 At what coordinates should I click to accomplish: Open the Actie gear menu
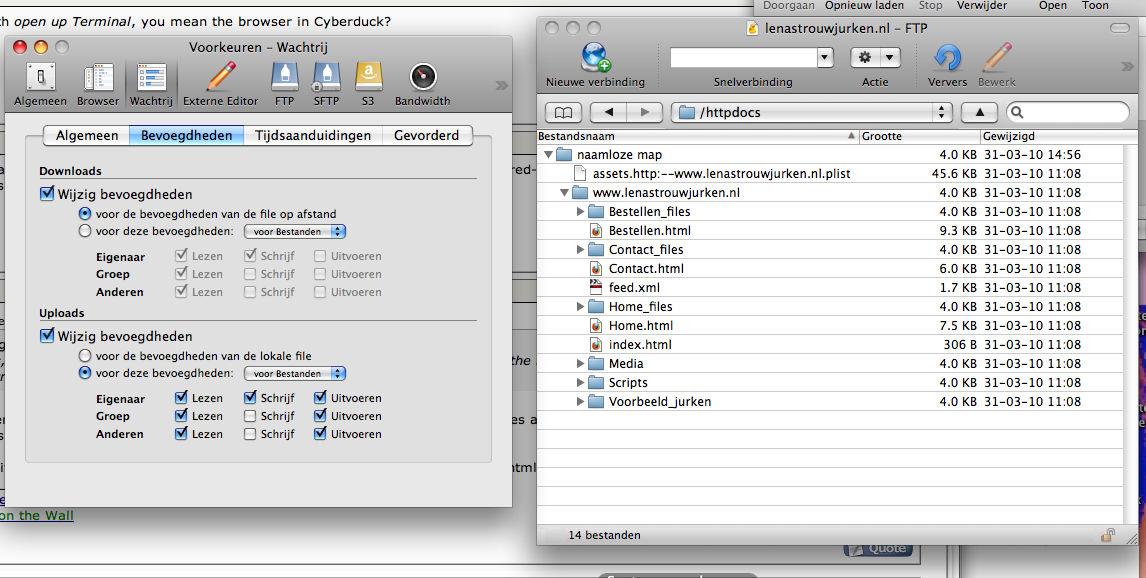[x=875, y=57]
